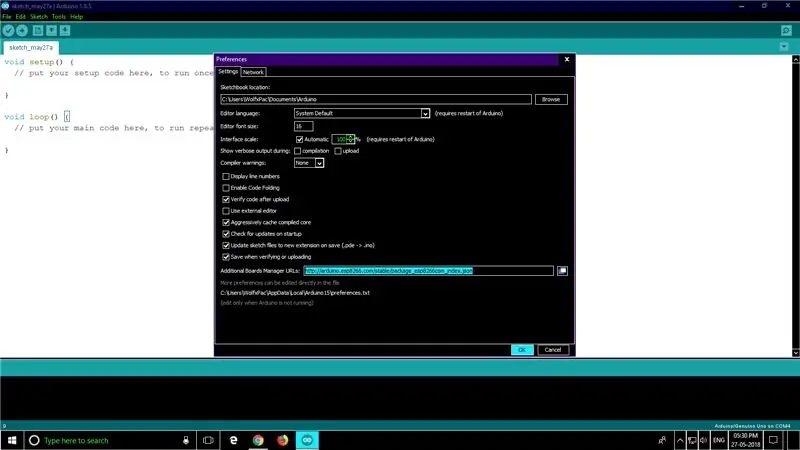Image resolution: width=800 pixels, height=450 pixels.
Task: Enable Display line numbers checkbox
Action: [x=226, y=177]
